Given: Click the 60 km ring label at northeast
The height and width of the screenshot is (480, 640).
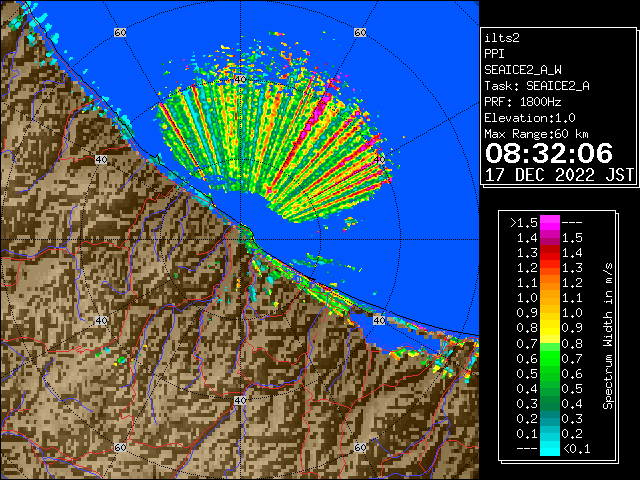Looking at the screenshot, I should coord(360,32).
